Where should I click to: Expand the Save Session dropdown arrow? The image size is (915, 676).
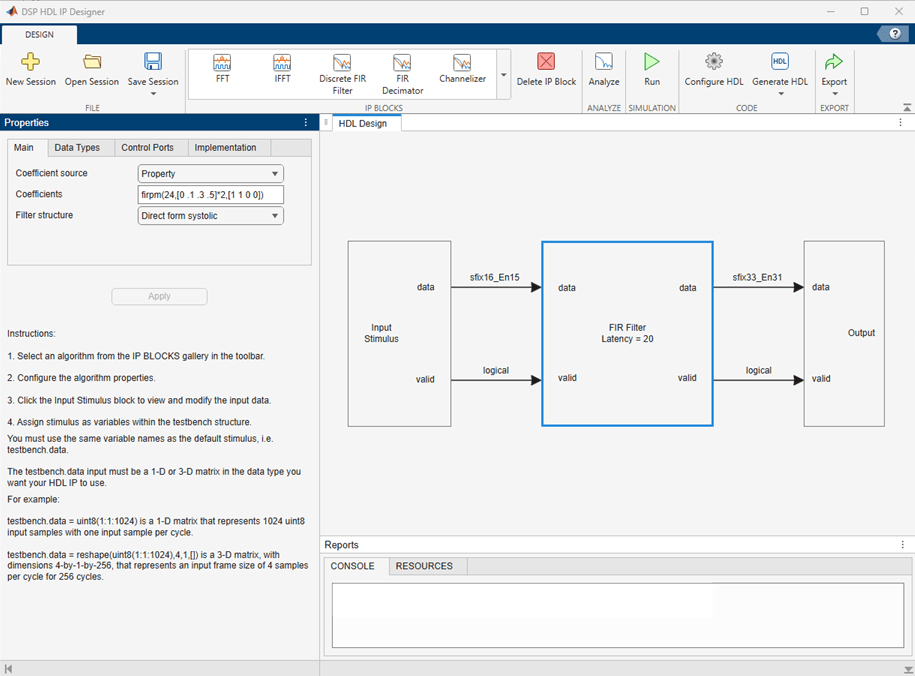pyautogui.click(x=153, y=93)
